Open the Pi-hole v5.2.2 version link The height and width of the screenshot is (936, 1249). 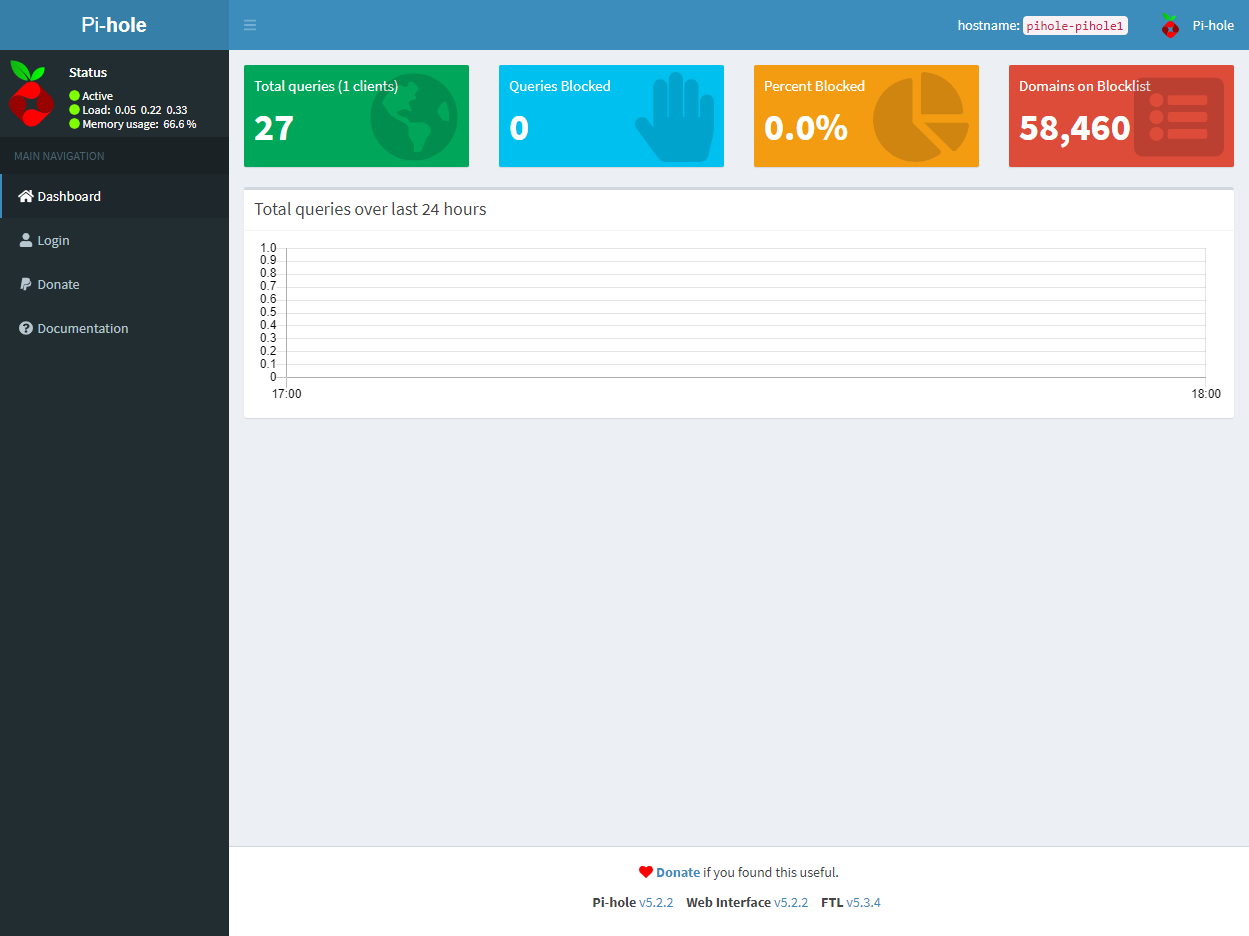tap(656, 902)
